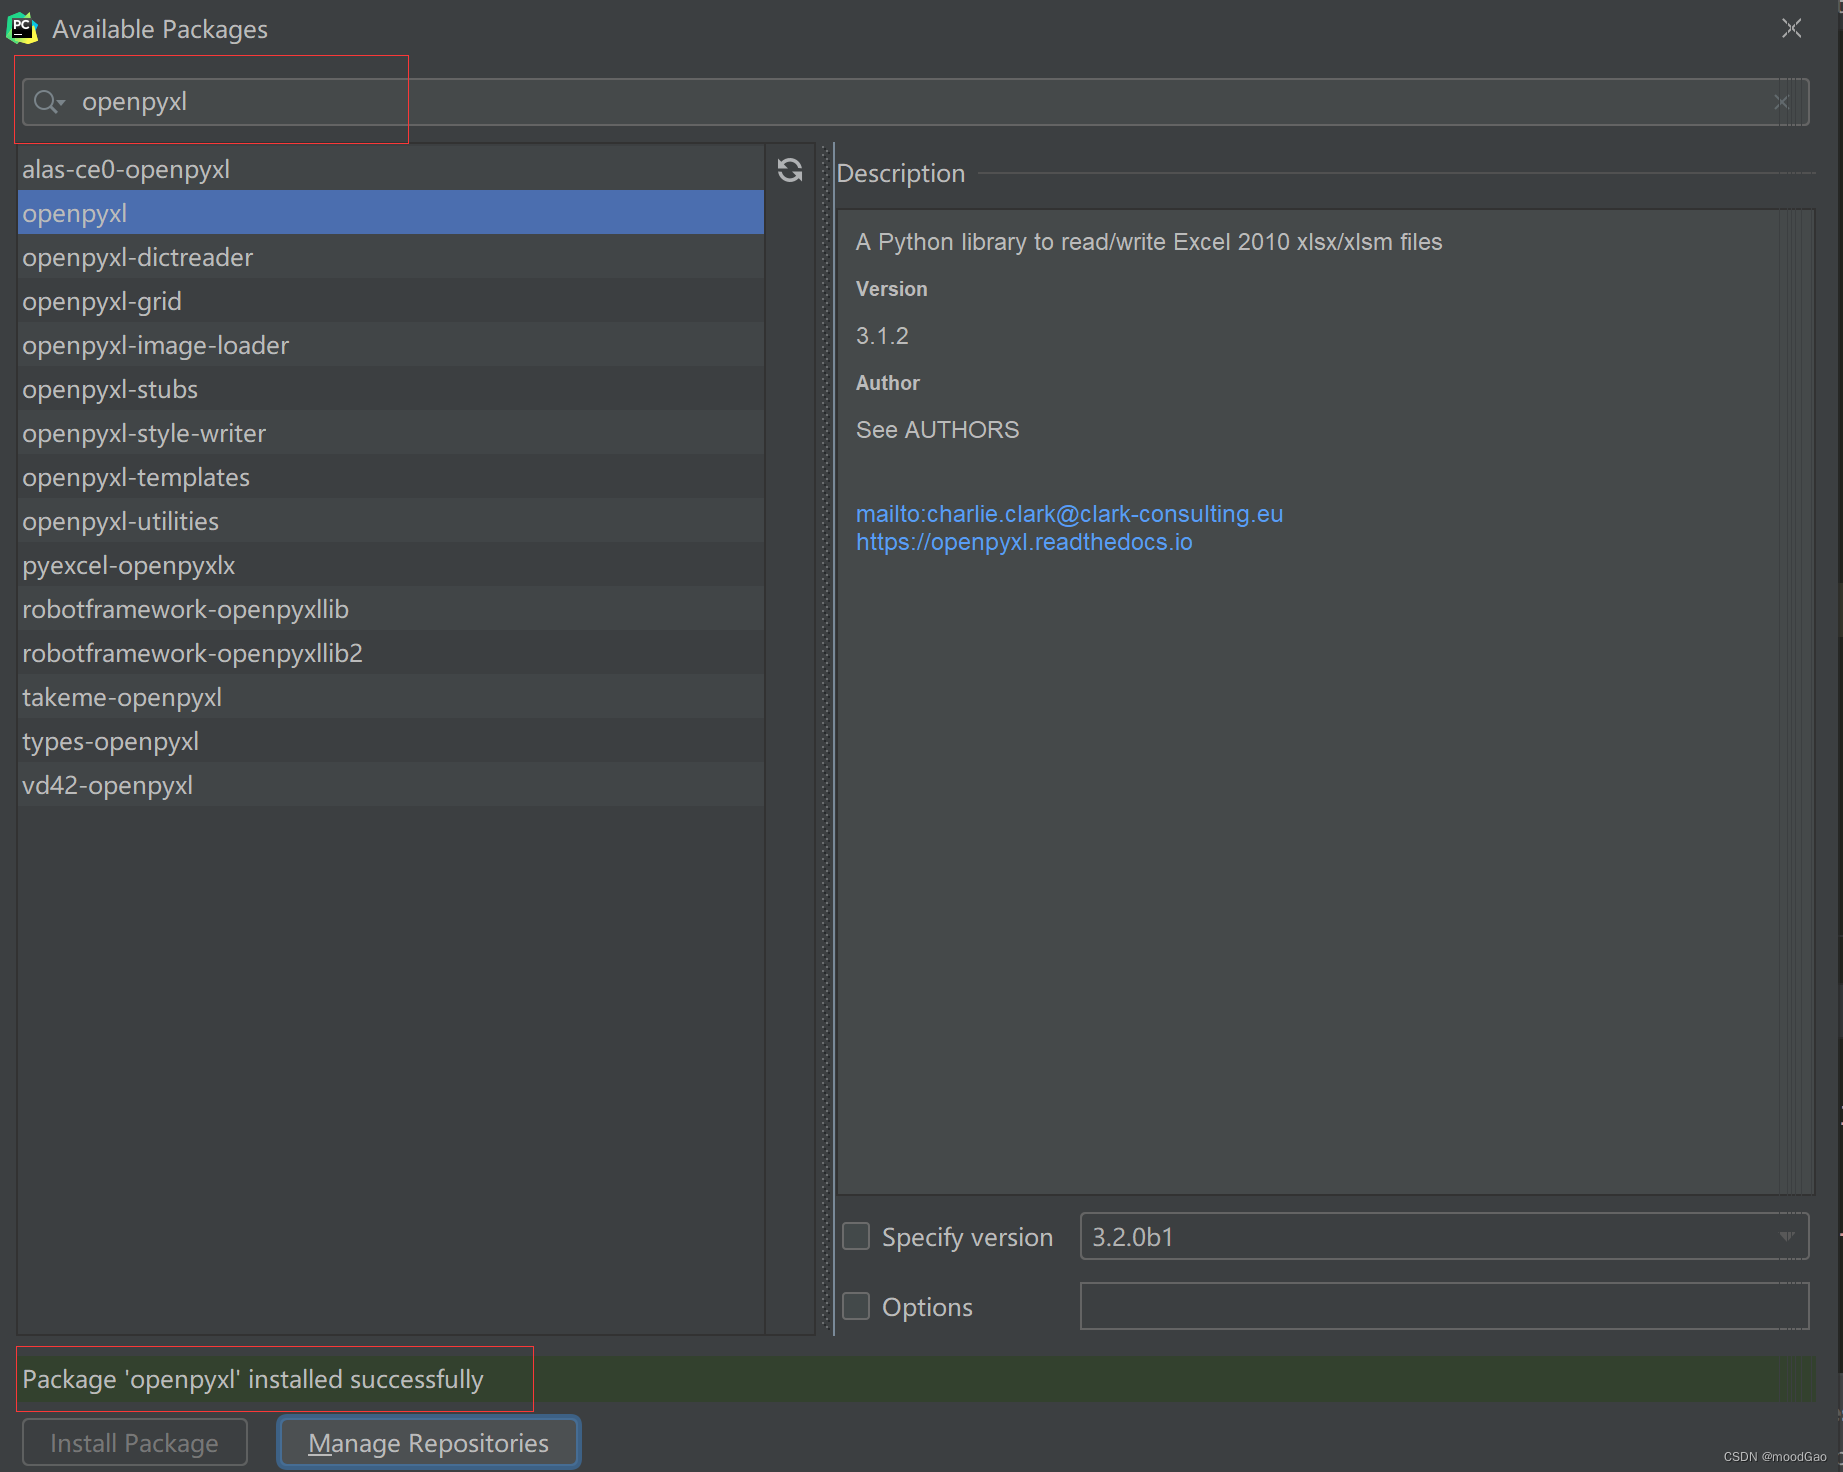
Task: Click the PyCharm logo in the title bar
Action: [x=22, y=28]
